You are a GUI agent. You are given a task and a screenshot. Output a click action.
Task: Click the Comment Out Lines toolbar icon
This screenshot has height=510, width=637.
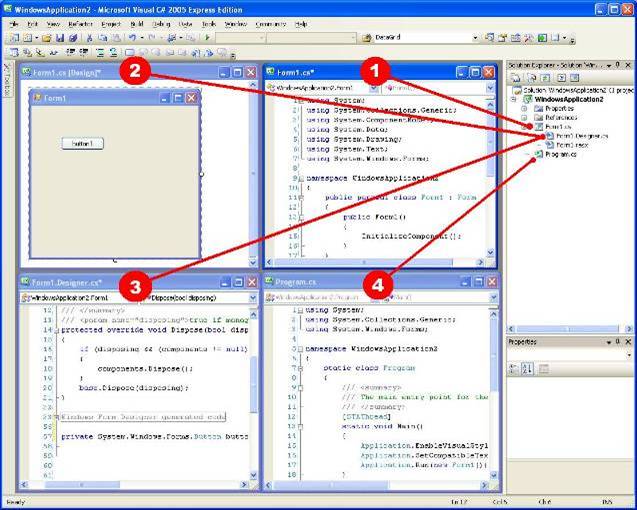(100, 52)
